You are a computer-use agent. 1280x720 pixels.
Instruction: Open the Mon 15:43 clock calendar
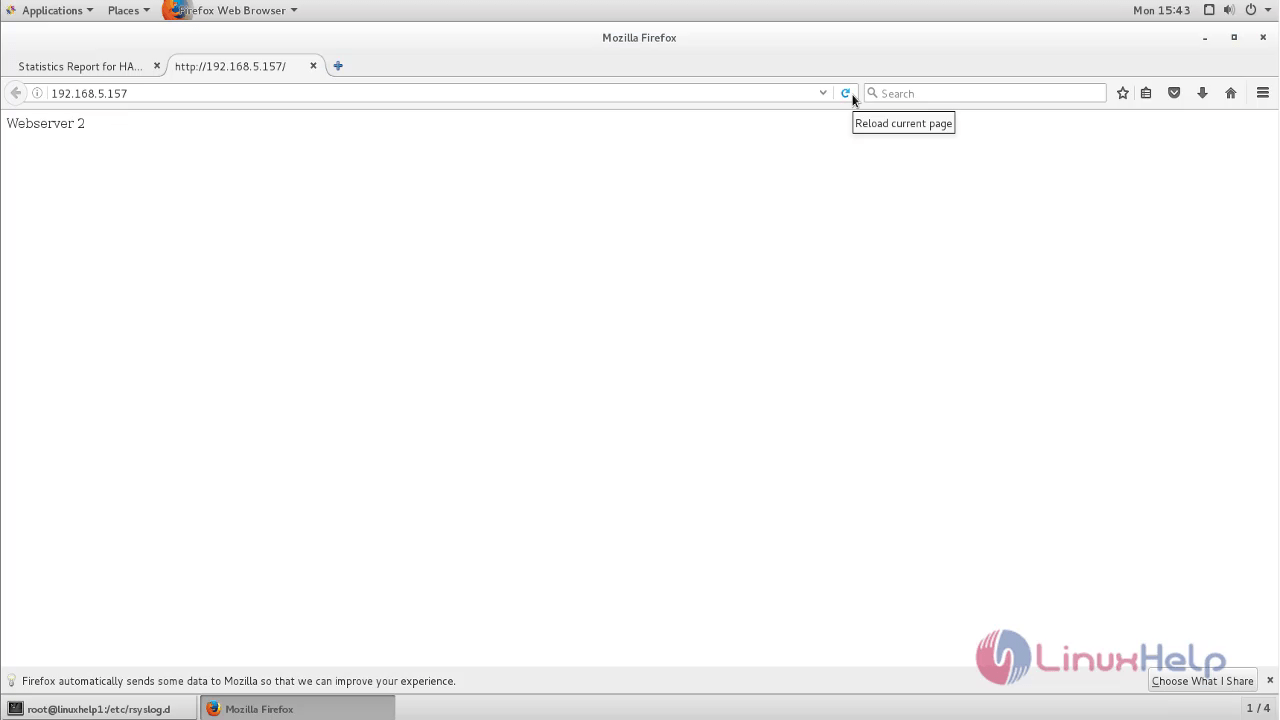pos(1161,10)
